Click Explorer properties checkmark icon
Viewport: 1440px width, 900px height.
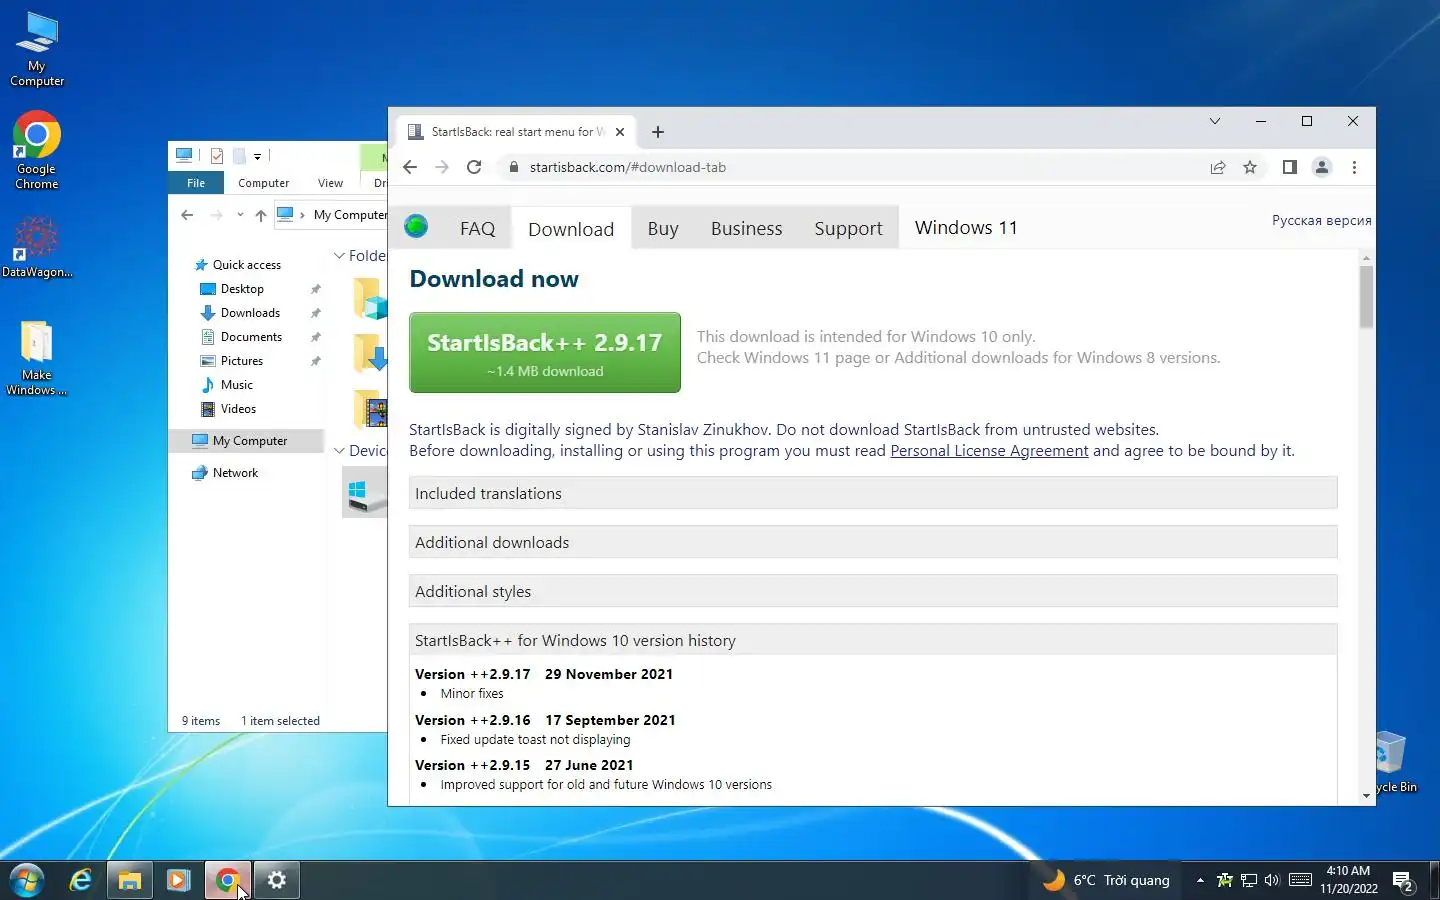tap(216, 155)
